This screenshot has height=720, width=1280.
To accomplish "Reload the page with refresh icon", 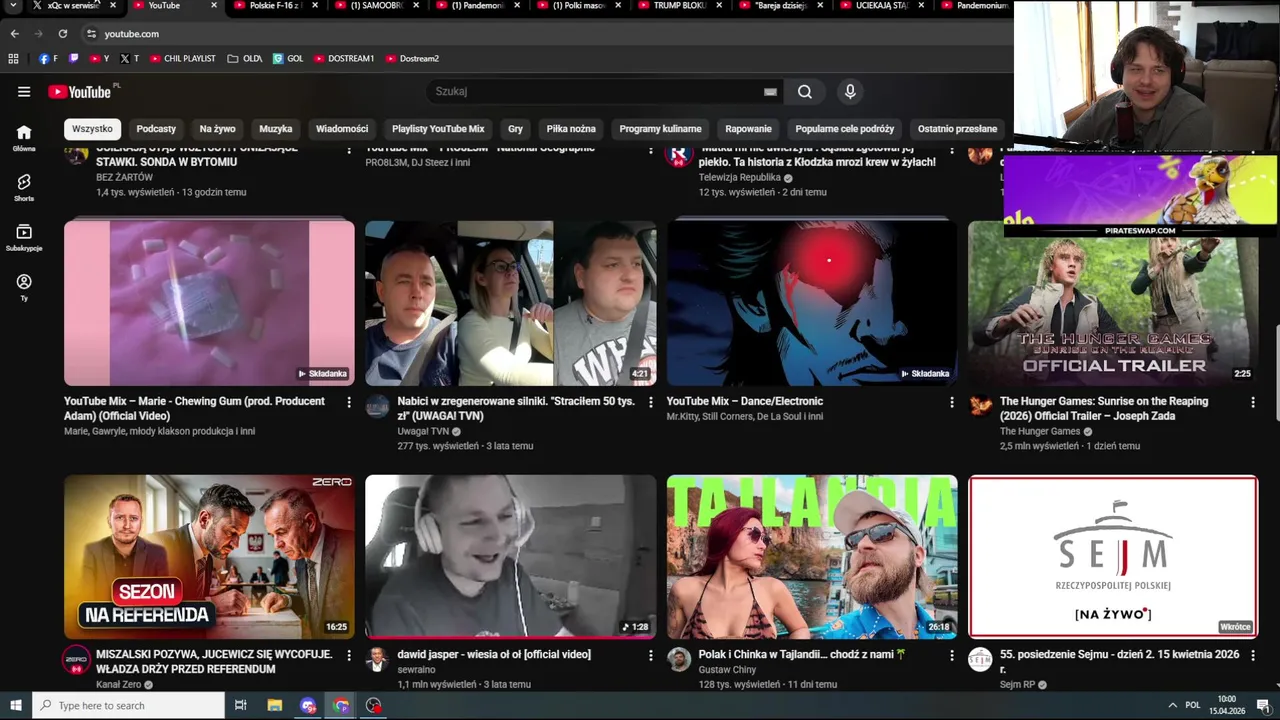I will coord(63,33).
